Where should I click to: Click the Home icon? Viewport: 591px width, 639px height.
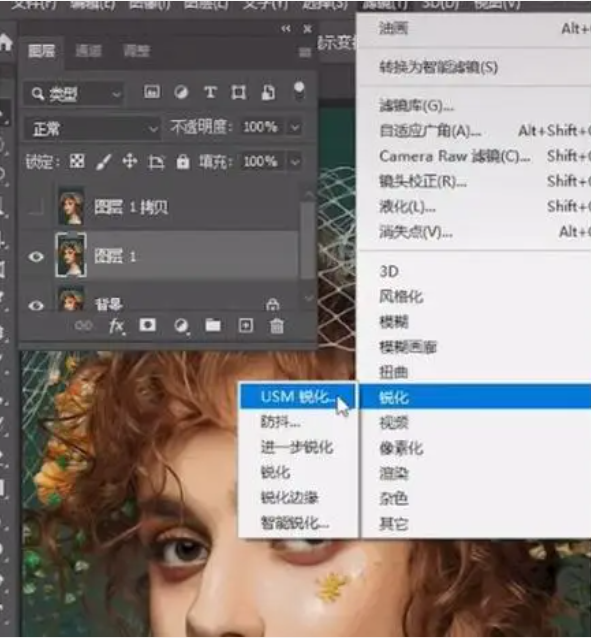(6, 42)
